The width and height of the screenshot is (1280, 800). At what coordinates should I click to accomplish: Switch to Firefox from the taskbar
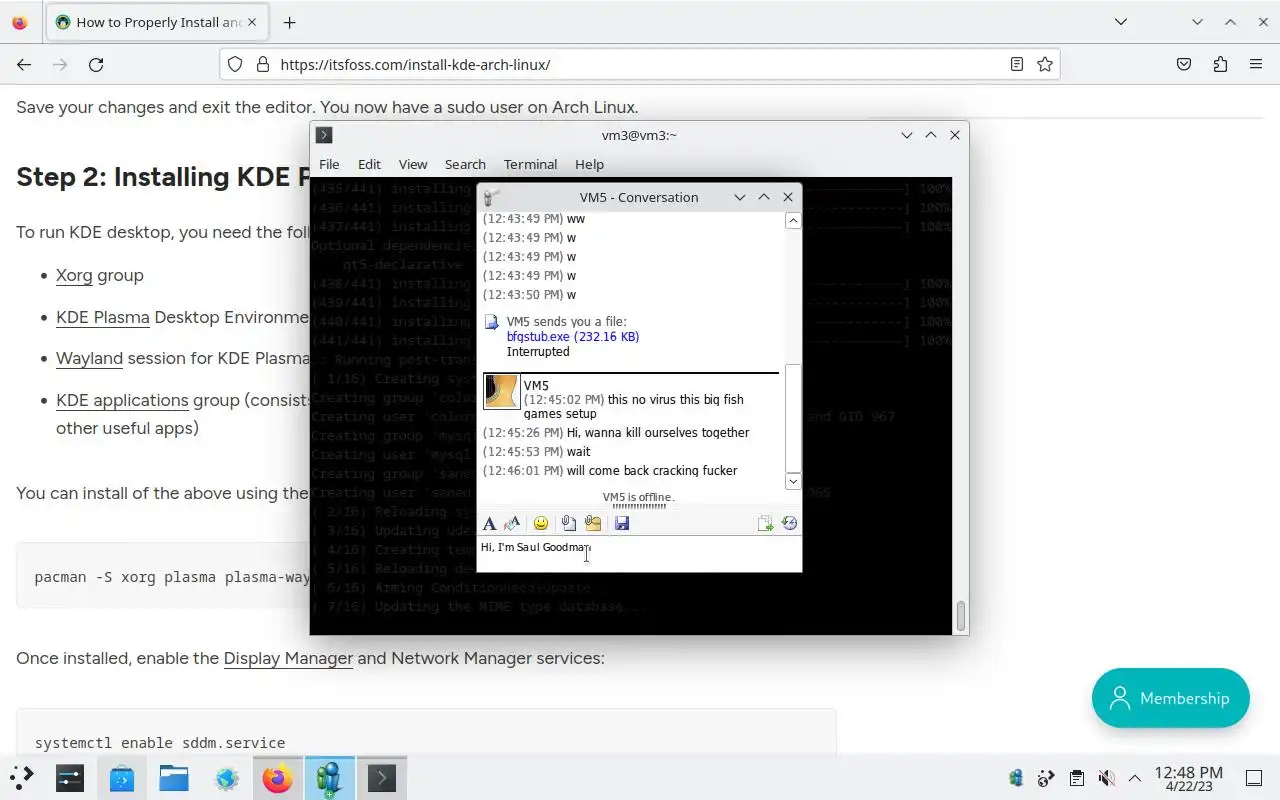click(278, 778)
